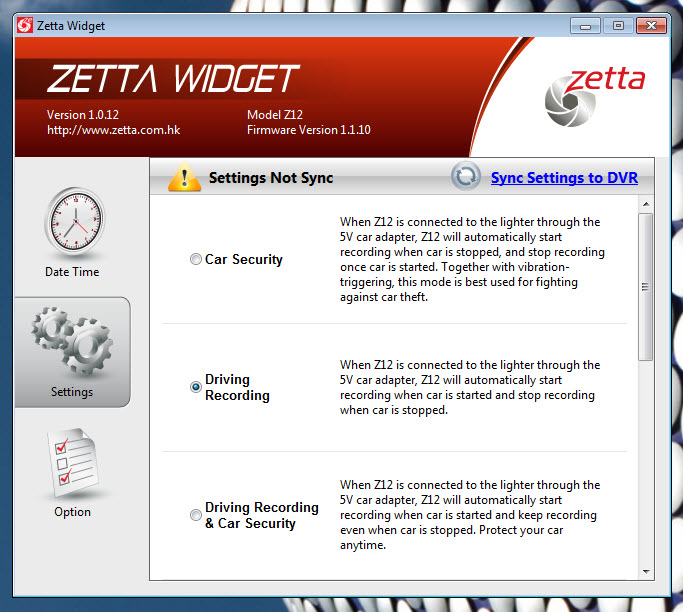Image resolution: width=683 pixels, height=612 pixels.
Task: Click the vertical scrollbar thumb
Action: 646,287
